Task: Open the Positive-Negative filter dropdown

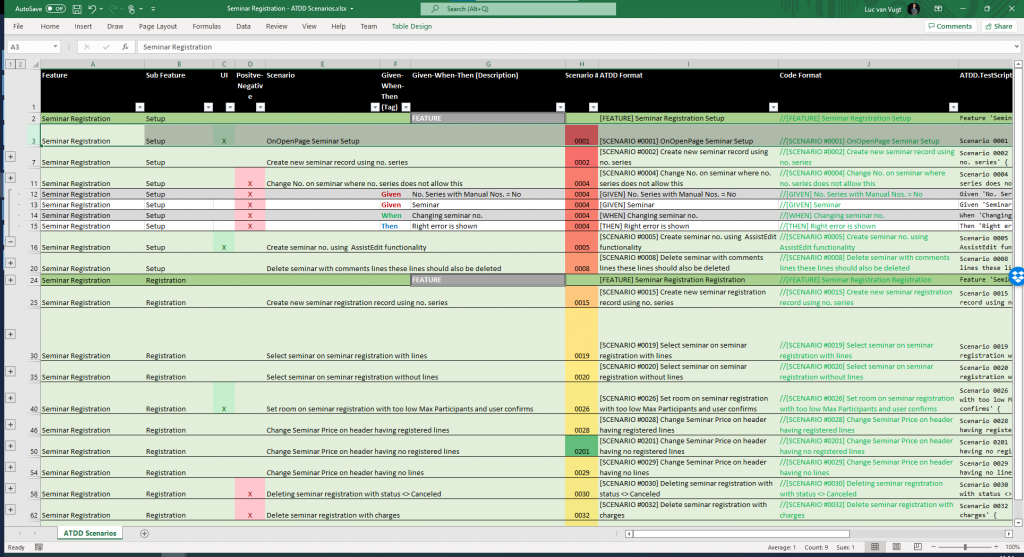Action: (260, 107)
